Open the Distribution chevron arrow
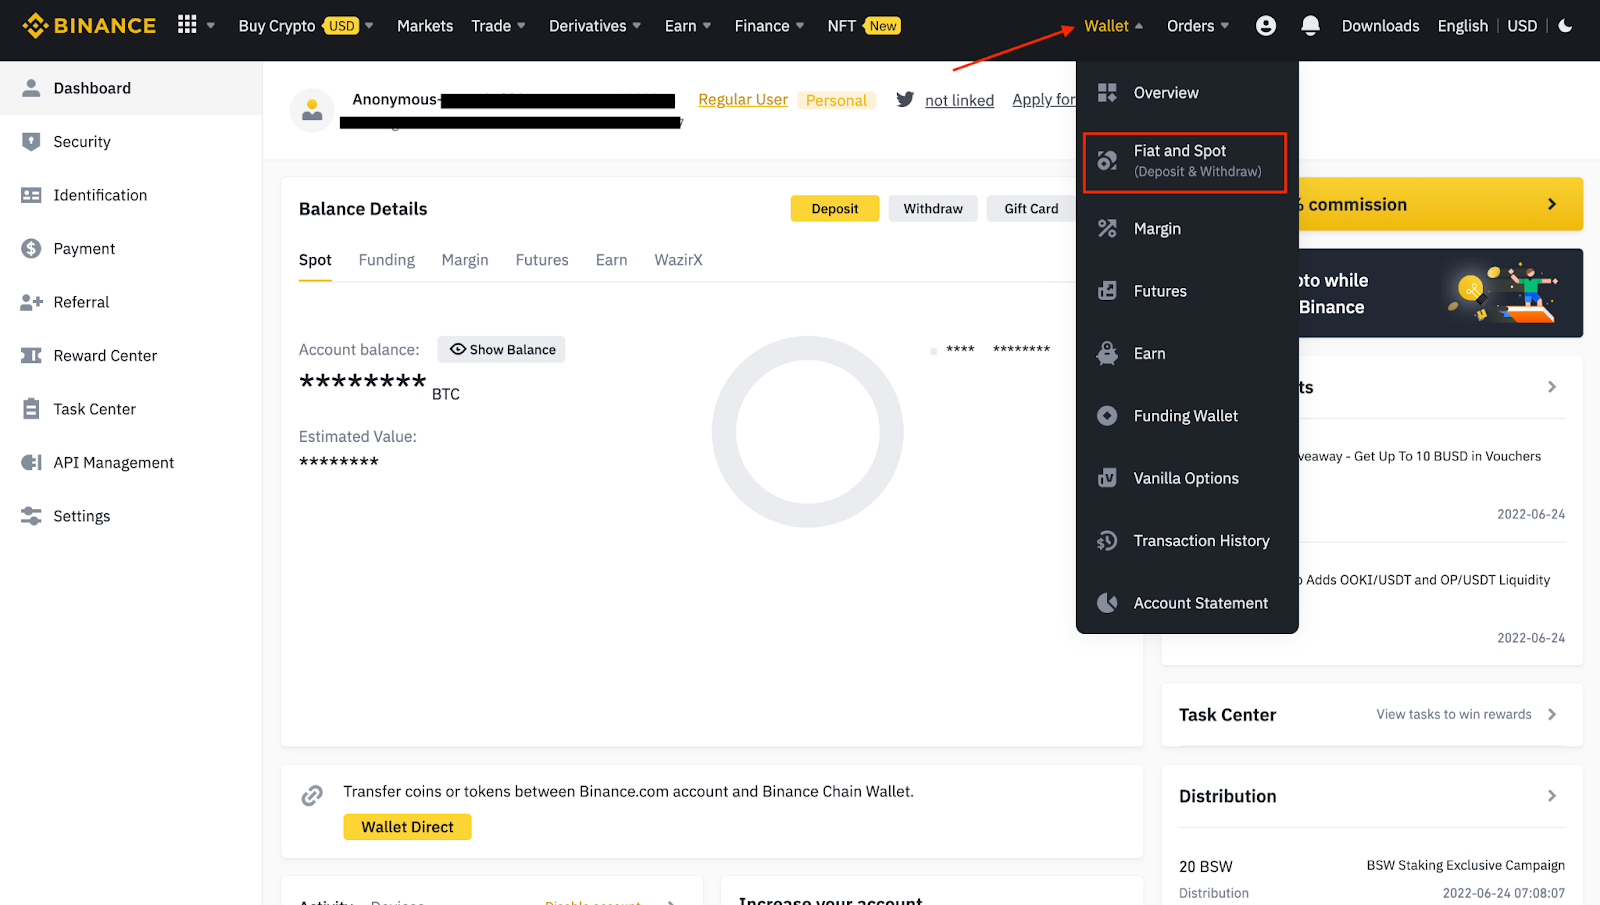This screenshot has height=905, width=1600. [x=1552, y=796]
